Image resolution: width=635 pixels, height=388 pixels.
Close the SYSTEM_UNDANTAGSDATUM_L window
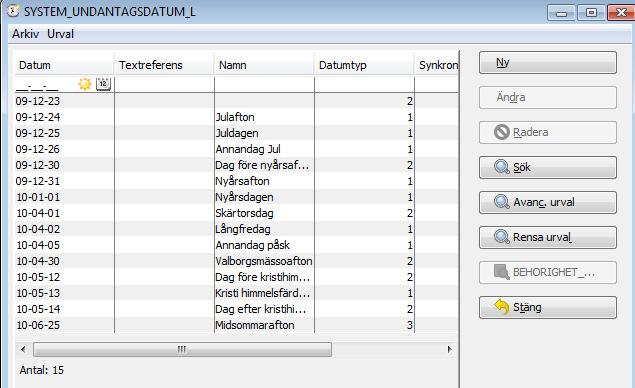[621, 13]
